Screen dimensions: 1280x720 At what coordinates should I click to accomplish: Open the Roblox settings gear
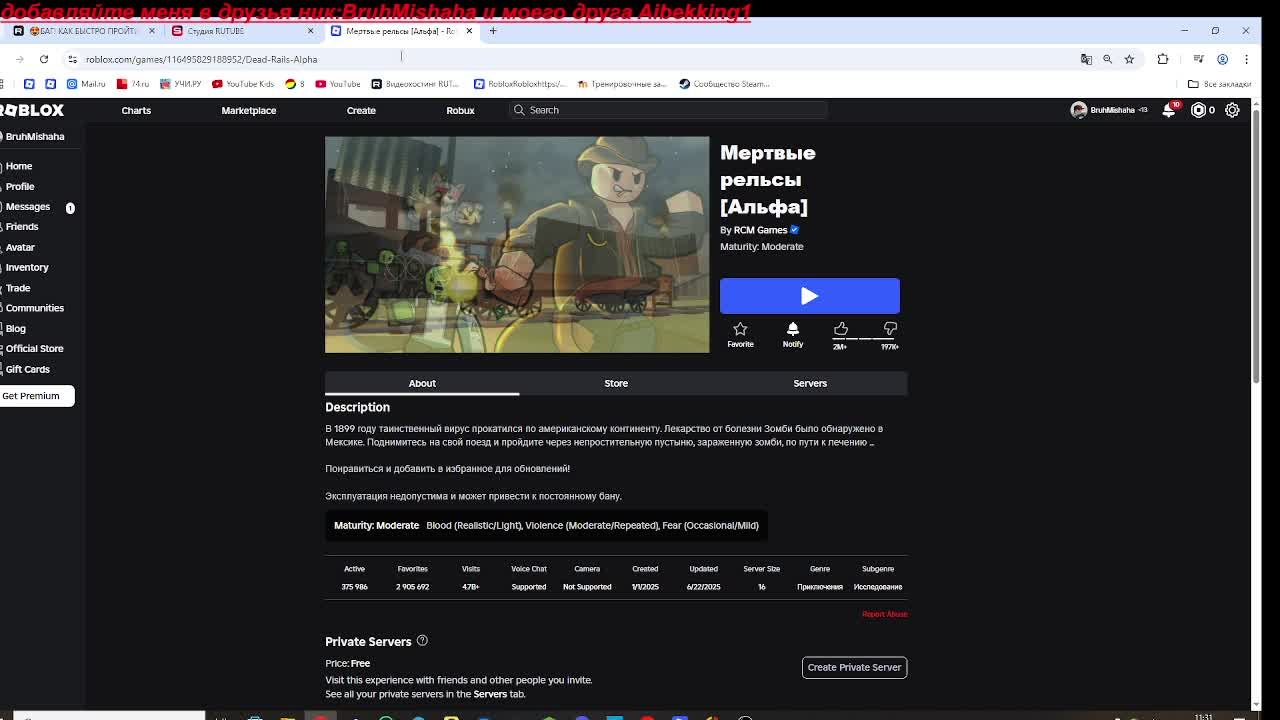point(1232,110)
